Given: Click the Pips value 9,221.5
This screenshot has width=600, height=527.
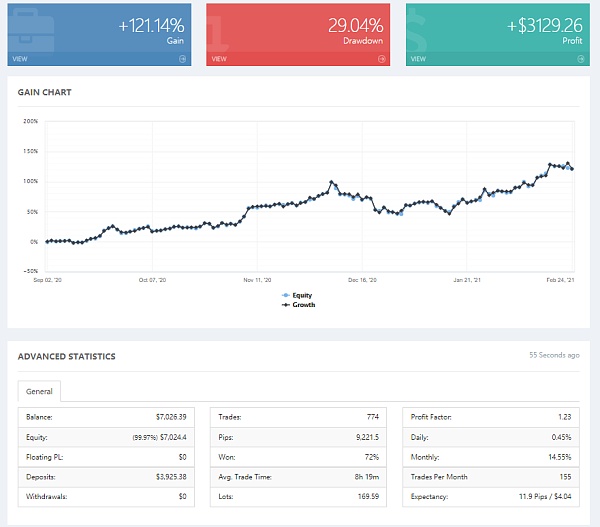Looking at the screenshot, I should coord(367,437).
